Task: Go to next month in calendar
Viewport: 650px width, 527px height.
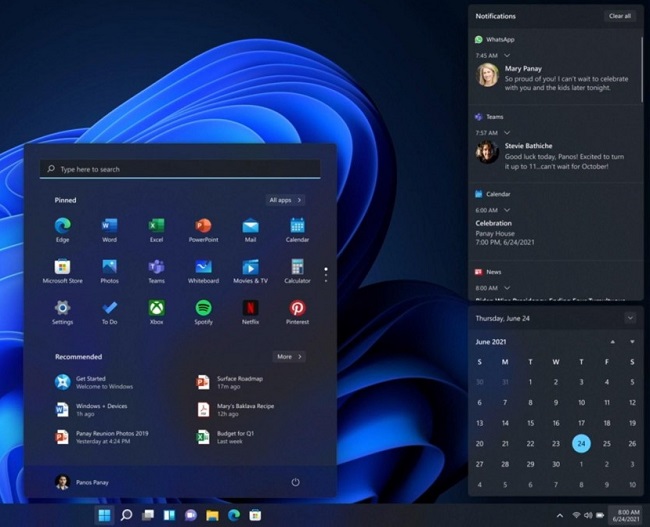Action: pyautogui.click(x=632, y=342)
